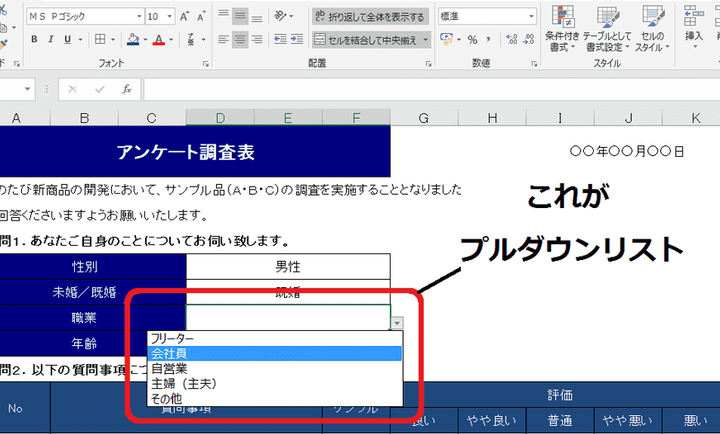Viewport: 720px width, 434px height.
Task: Click the dropdown arrow beside the 職業 cell
Action: 397,323
